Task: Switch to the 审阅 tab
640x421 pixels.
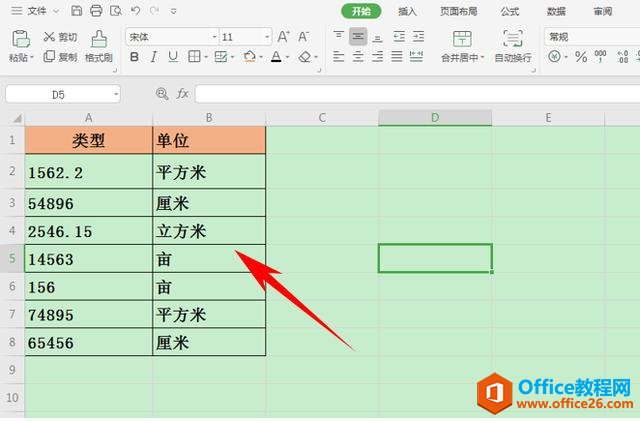Action: point(603,11)
